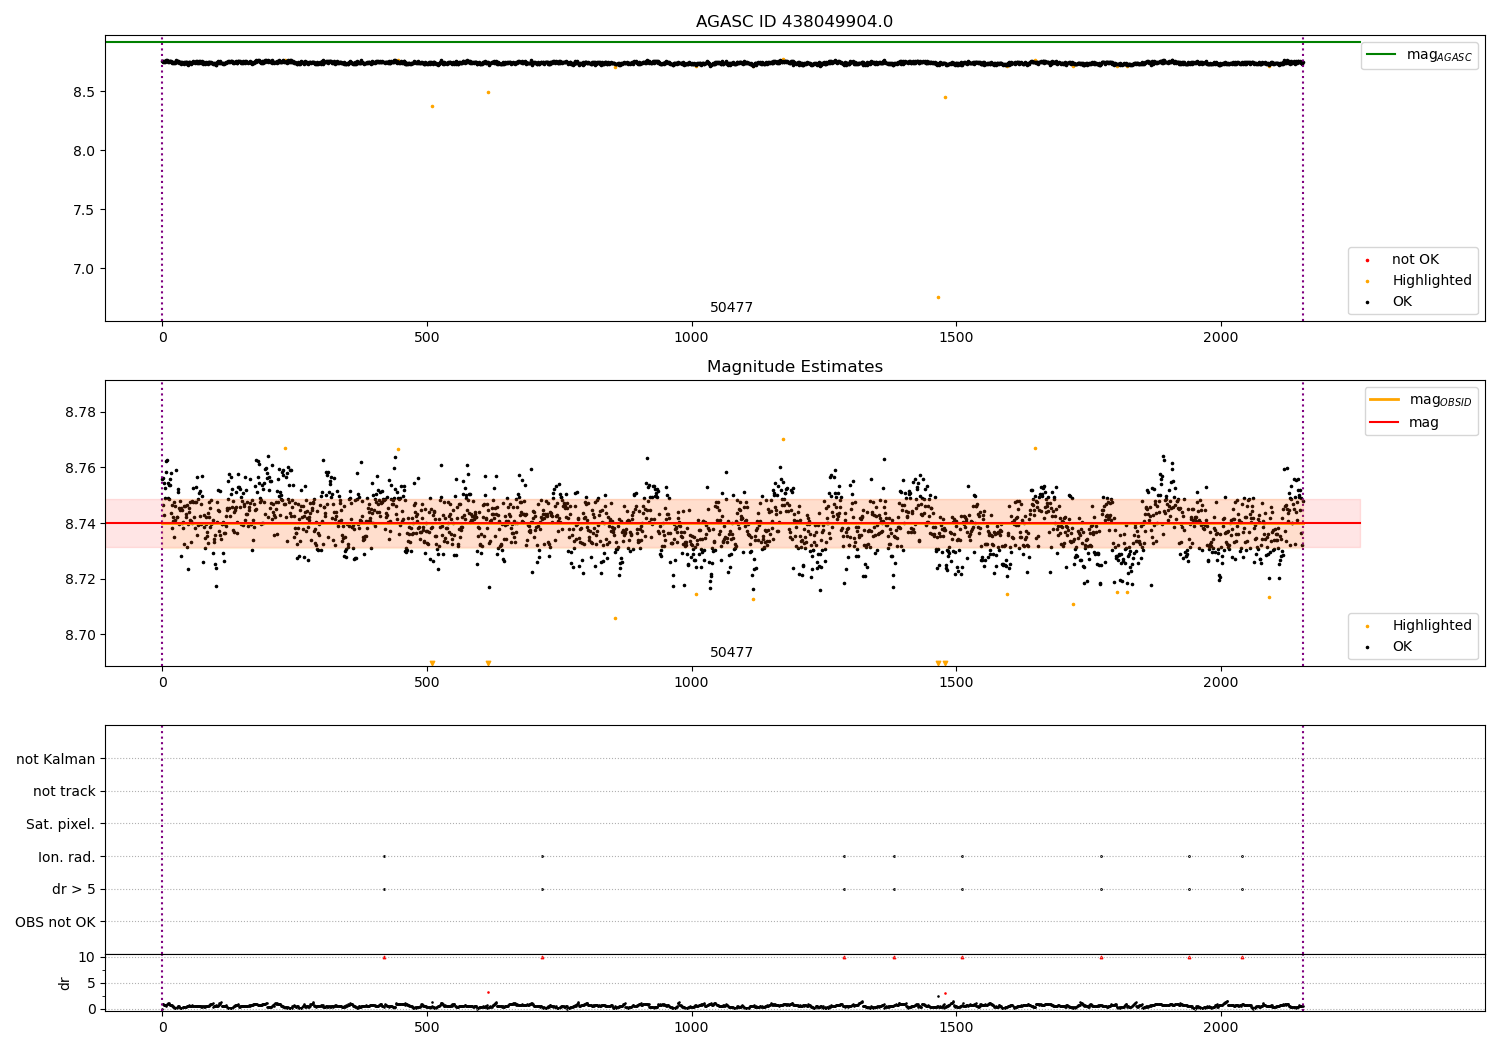The width and height of the screenshot is (1500, 1050).
Task: Select x-axis tick 1000 under Magnitude Estimates
Action: click(691, 683)
